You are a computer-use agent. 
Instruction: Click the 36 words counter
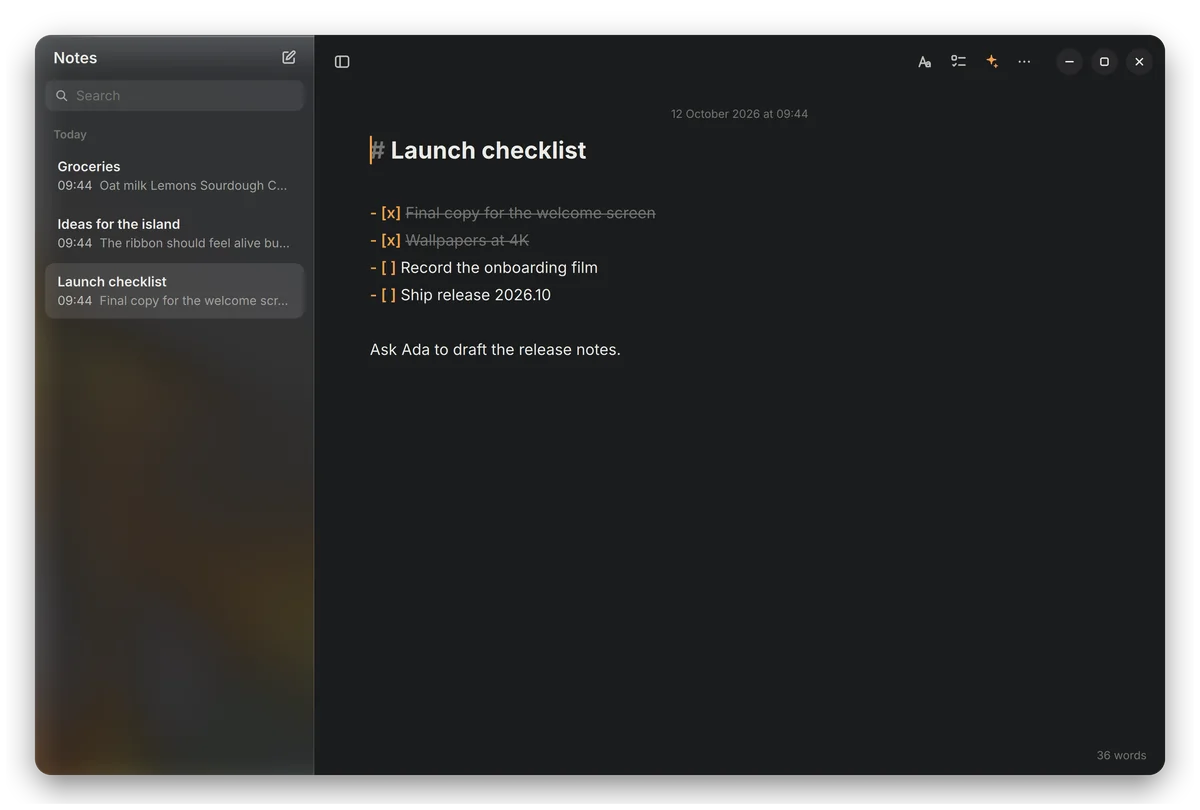pyautogui.click(x=1121, y=756)
